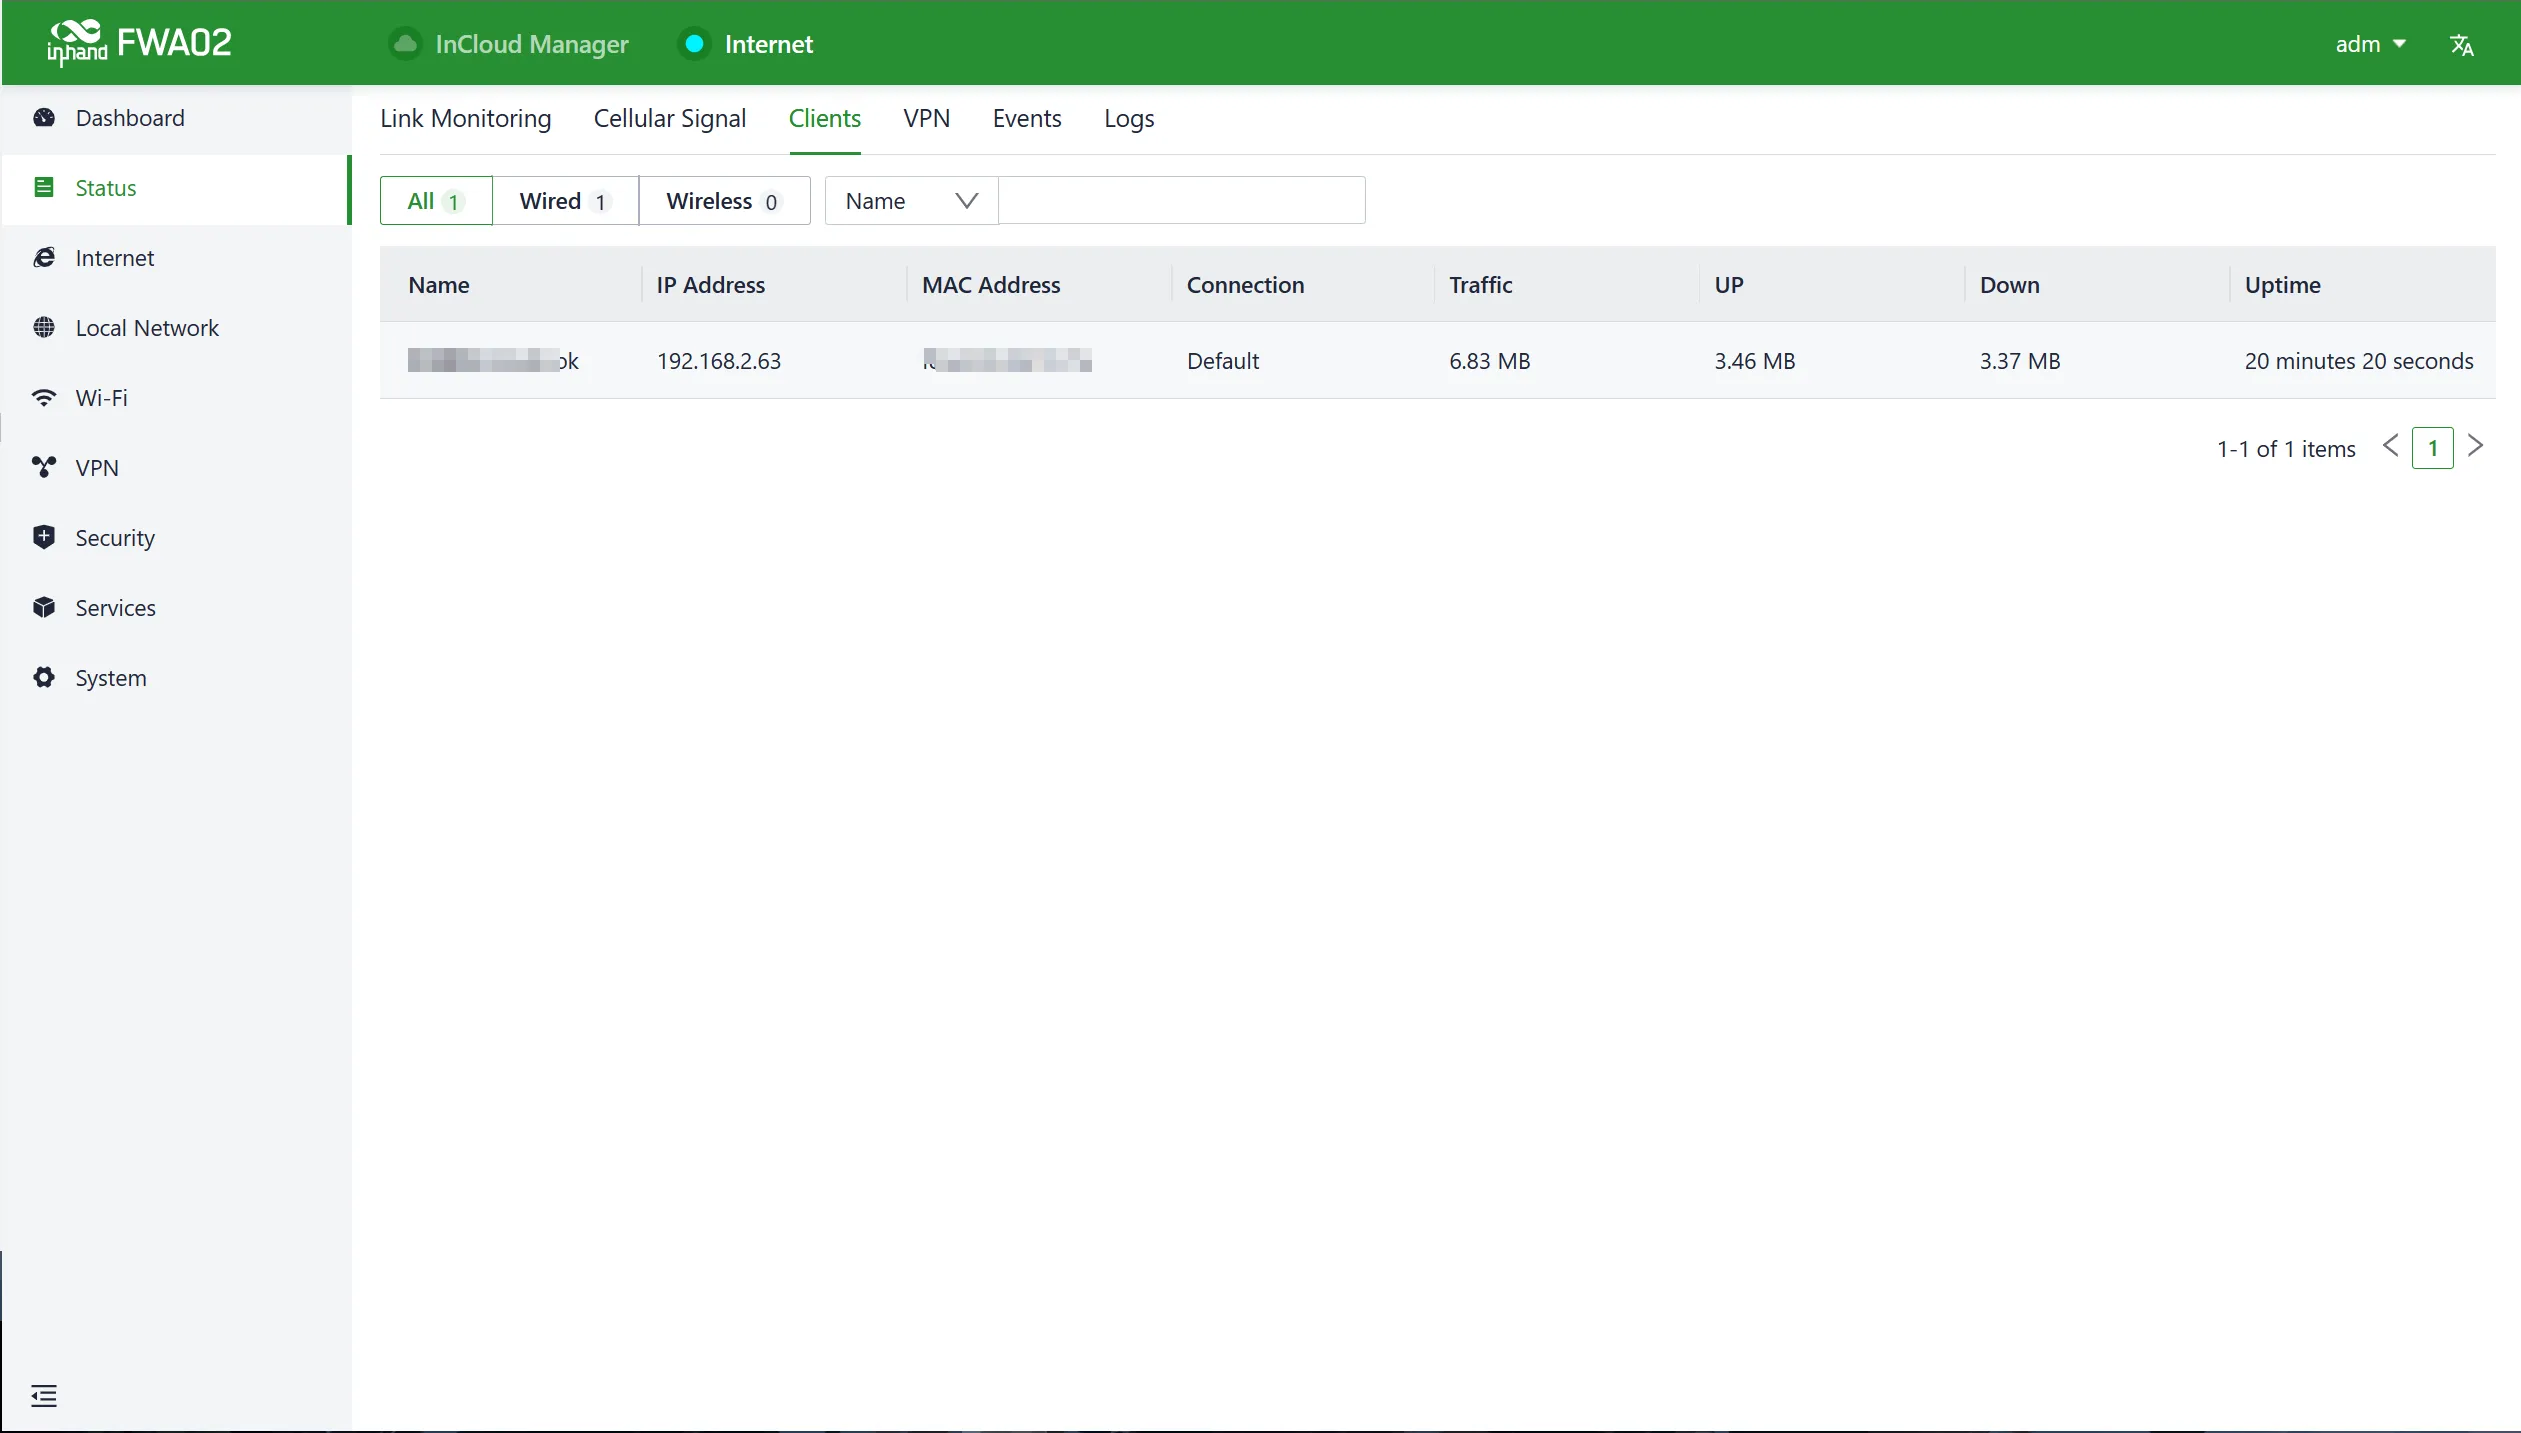Click the client search input field
Screen dimensions: 2521x1433
(x=1182, y=200)
